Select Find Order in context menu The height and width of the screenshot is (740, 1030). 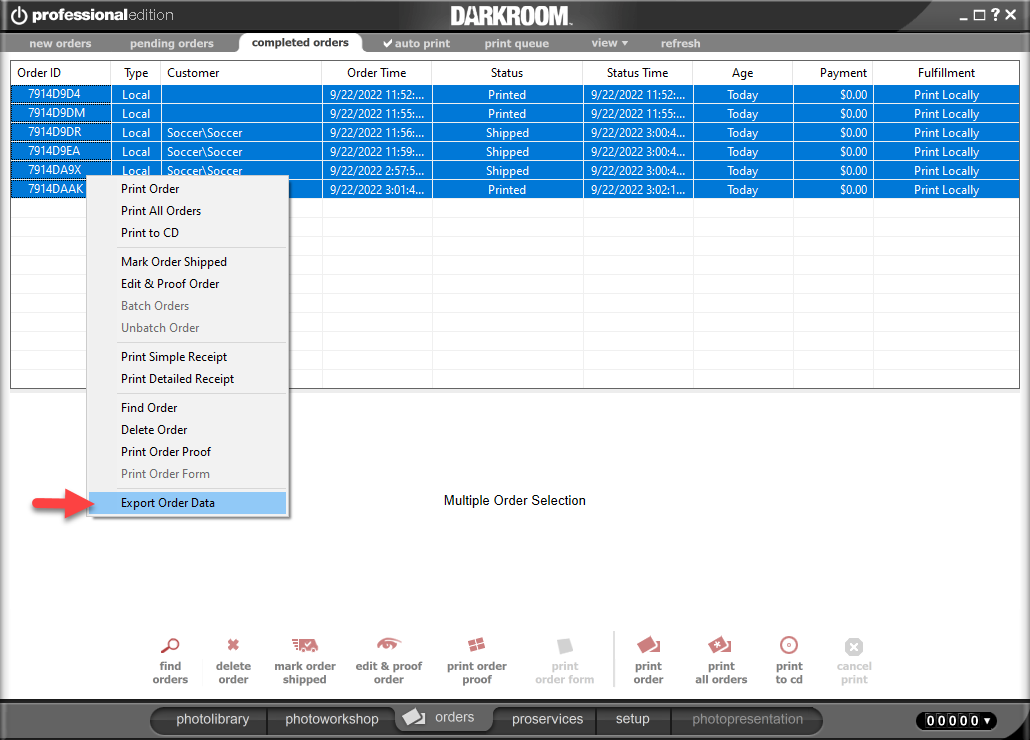[188, 408]
